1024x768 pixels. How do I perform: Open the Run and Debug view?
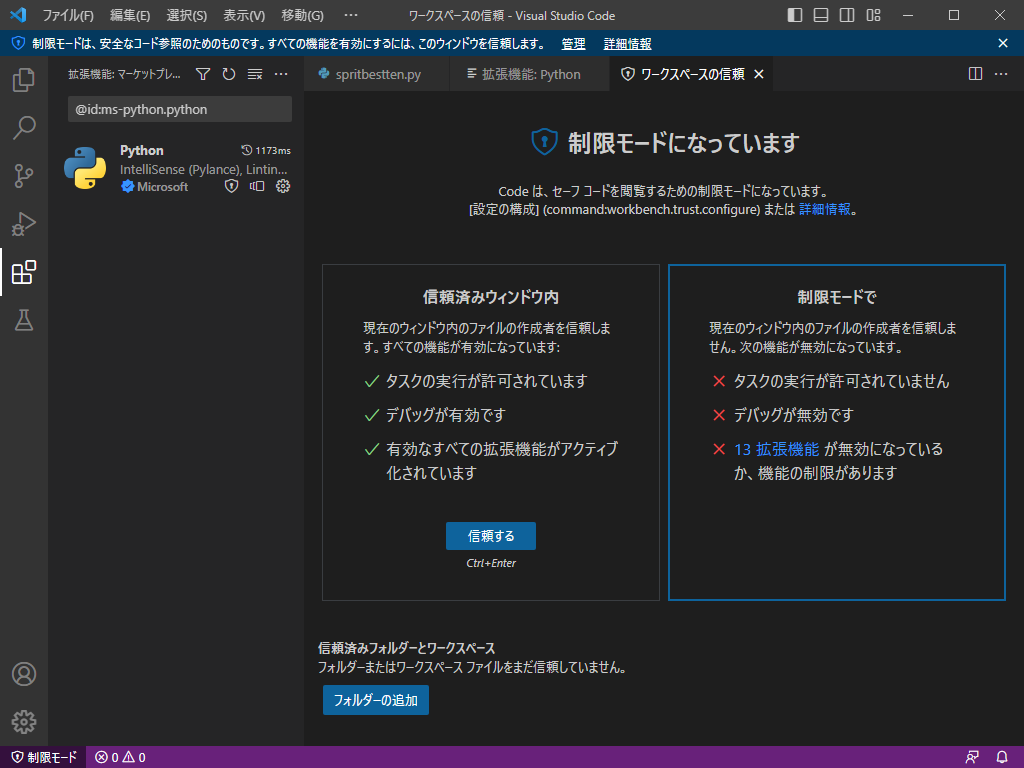(x=24, y=224)
